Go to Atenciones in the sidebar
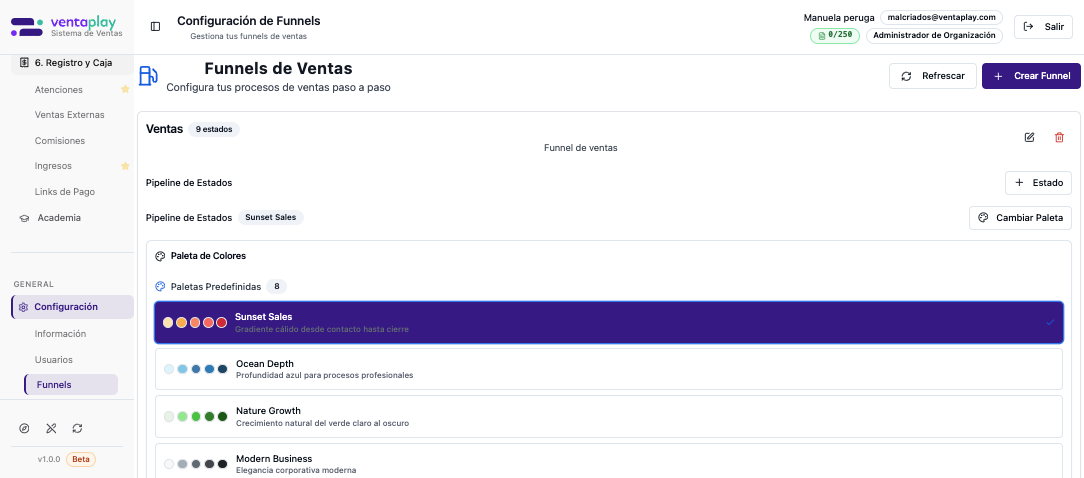 pyautogui.click(x=59, y=89)
